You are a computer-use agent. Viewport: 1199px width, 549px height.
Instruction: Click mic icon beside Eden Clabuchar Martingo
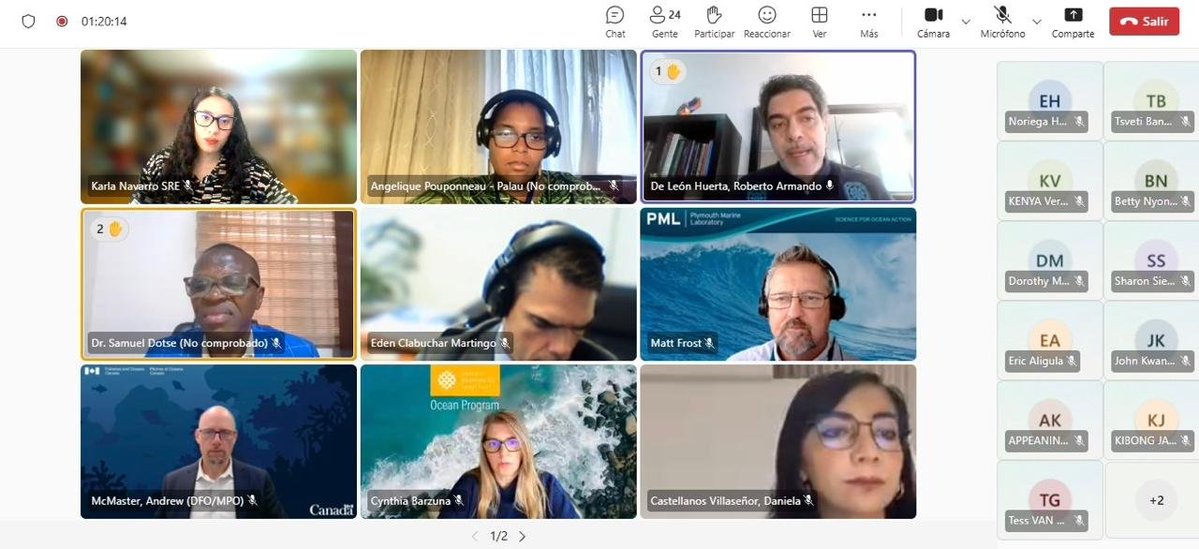pos(505,343)
